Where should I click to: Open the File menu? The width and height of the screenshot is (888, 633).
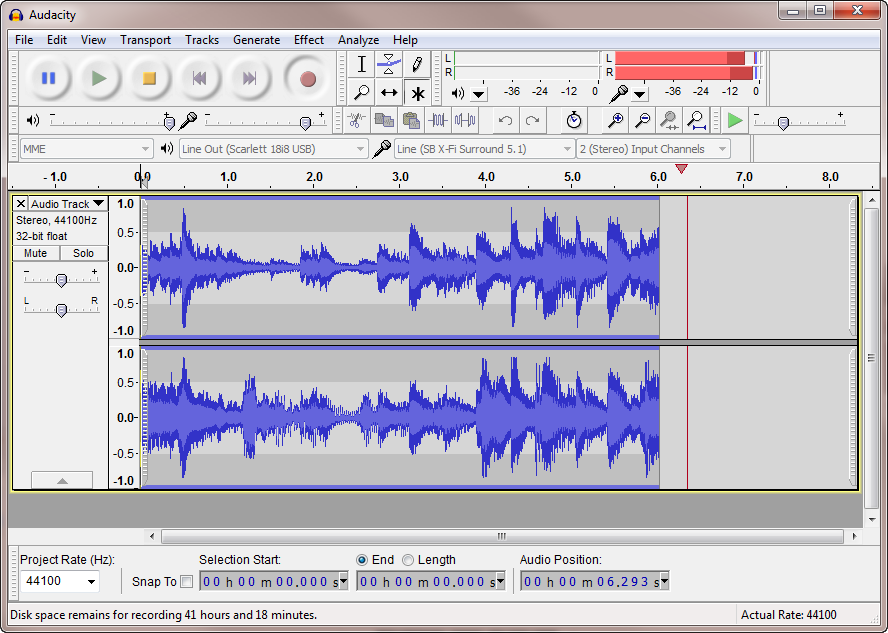24,40
